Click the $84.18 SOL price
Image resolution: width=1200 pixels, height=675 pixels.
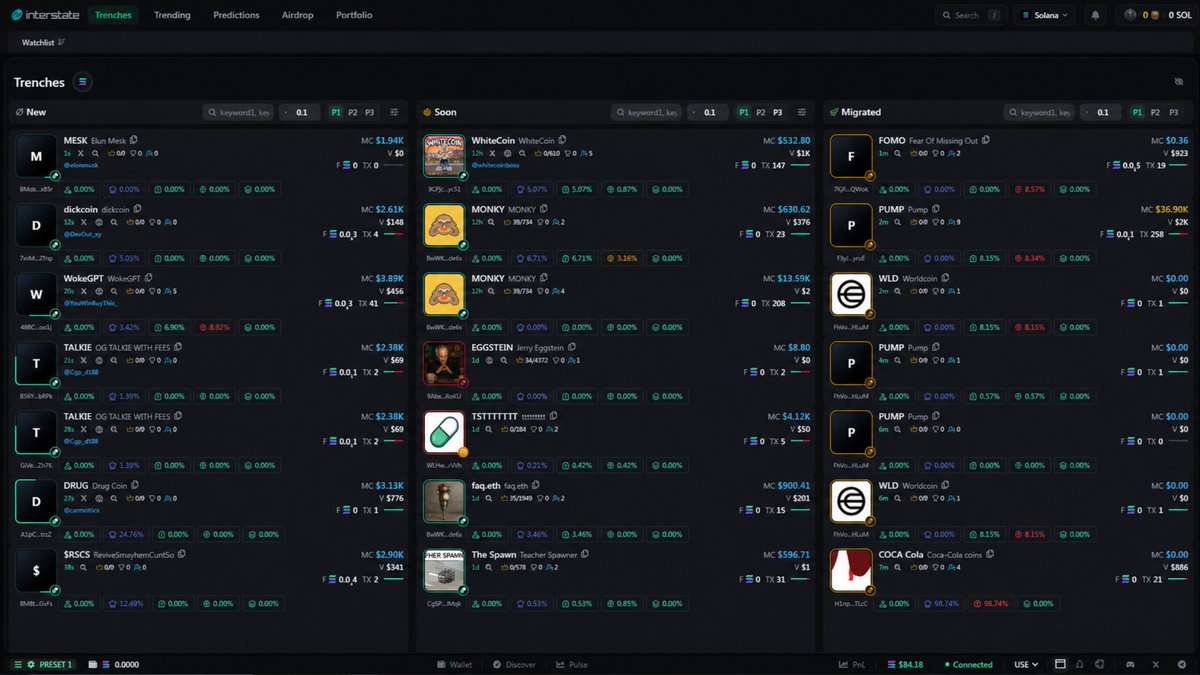[903, 664]
